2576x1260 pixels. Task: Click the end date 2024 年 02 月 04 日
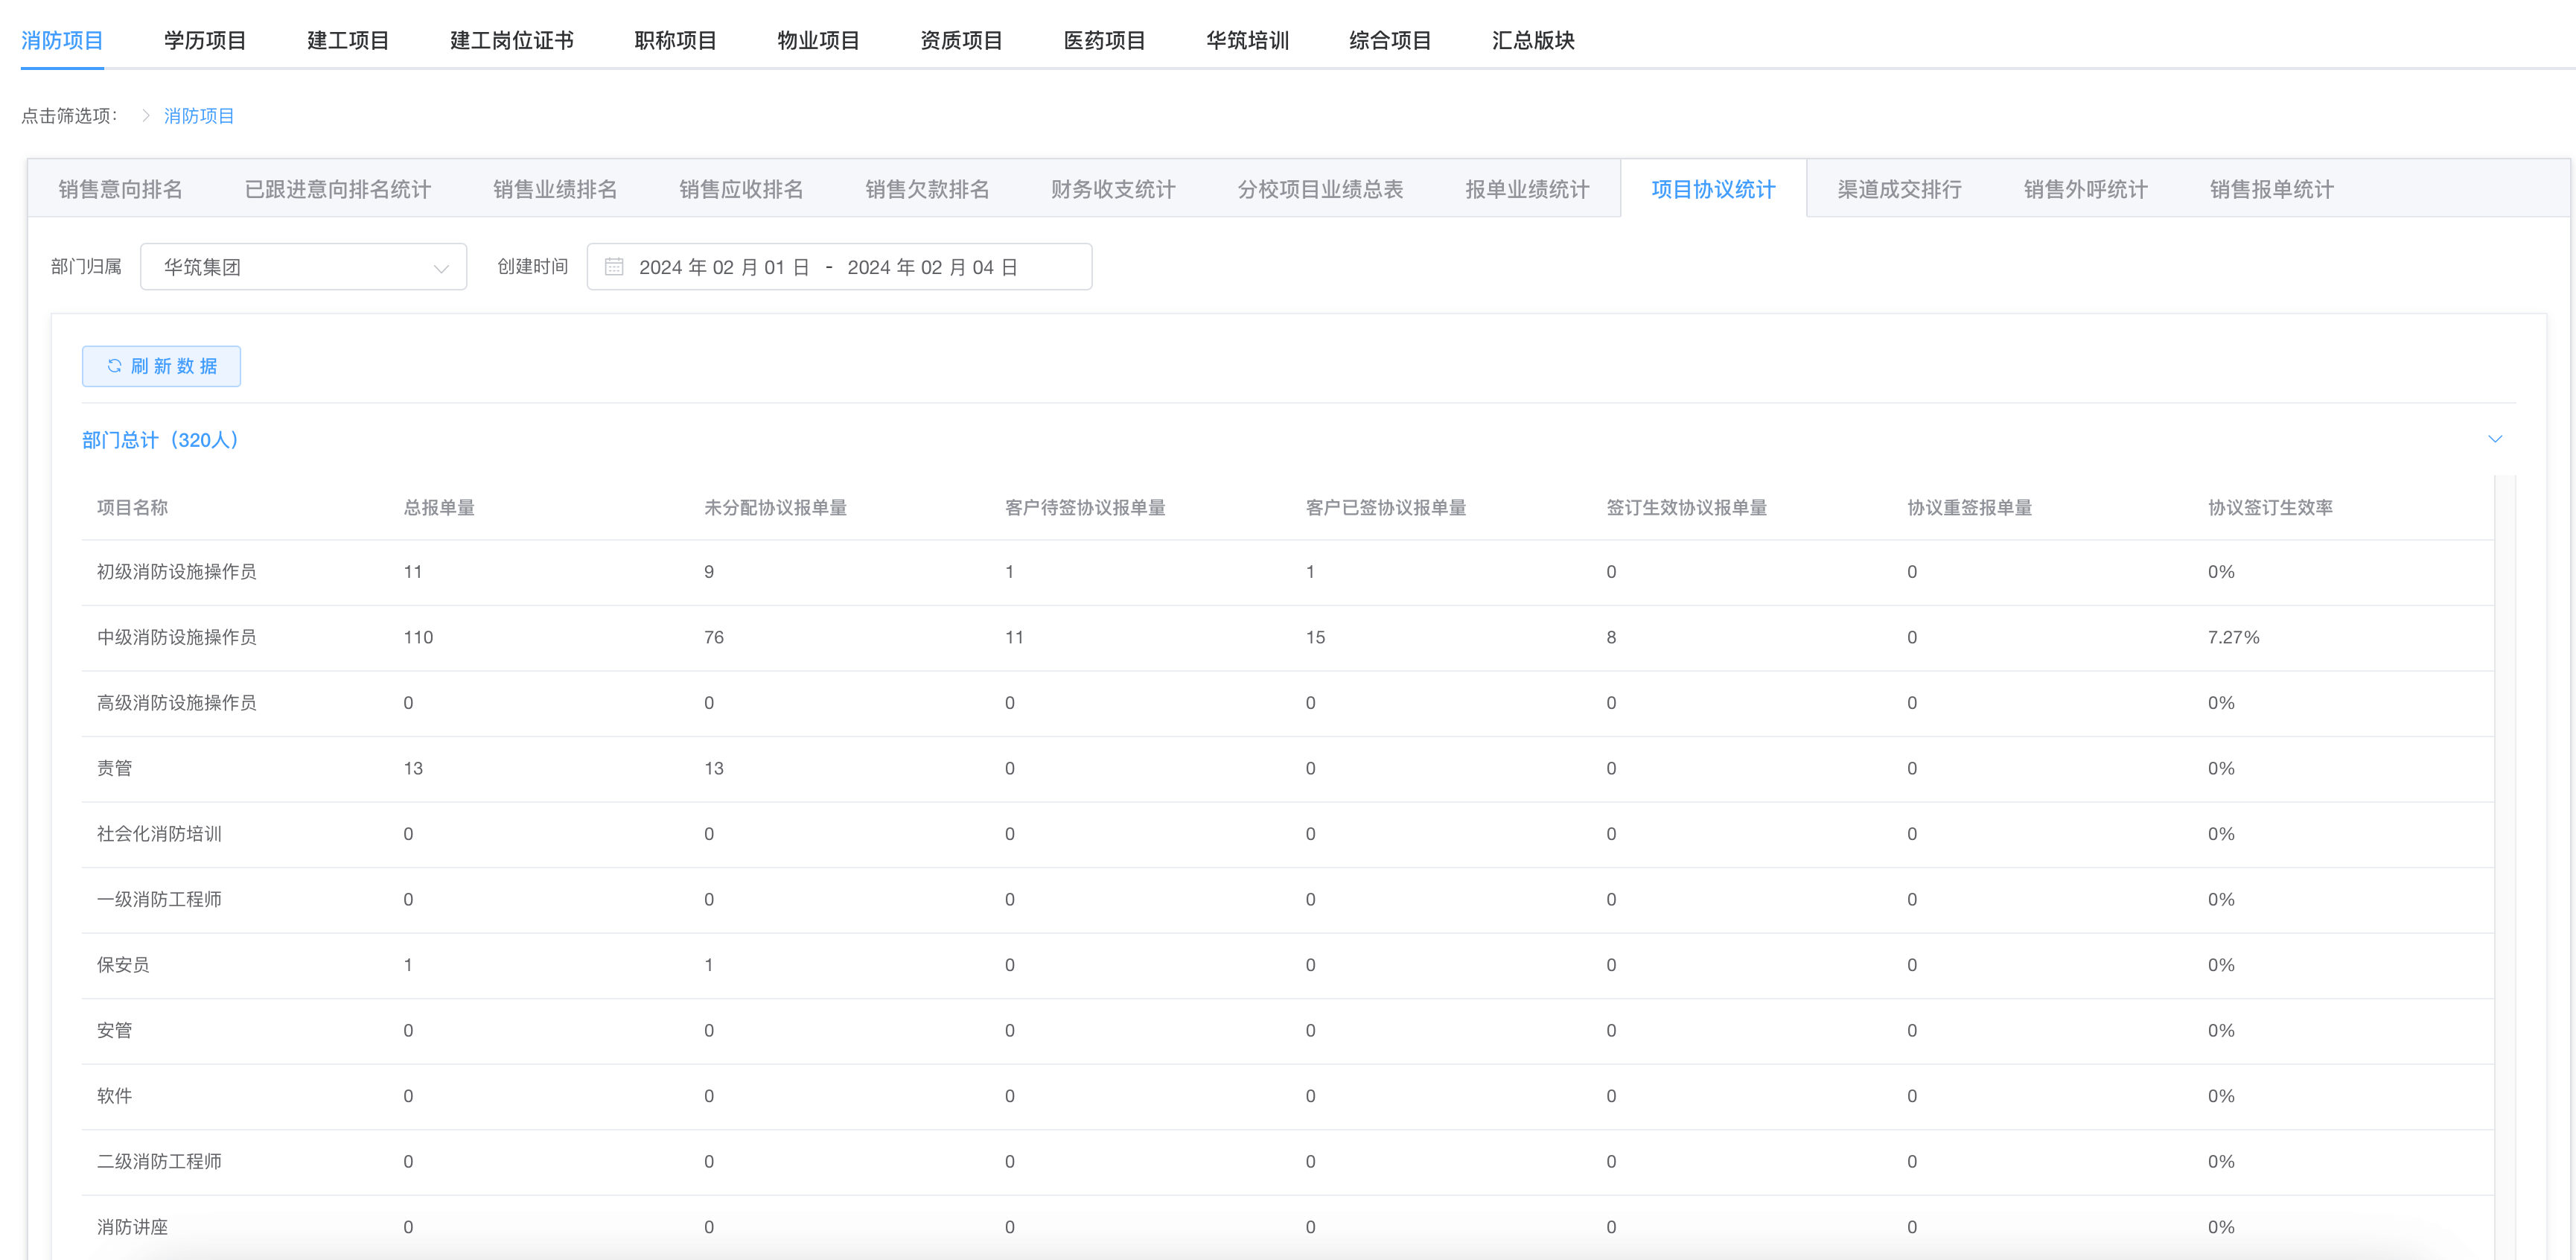click(x=932, y=267)
